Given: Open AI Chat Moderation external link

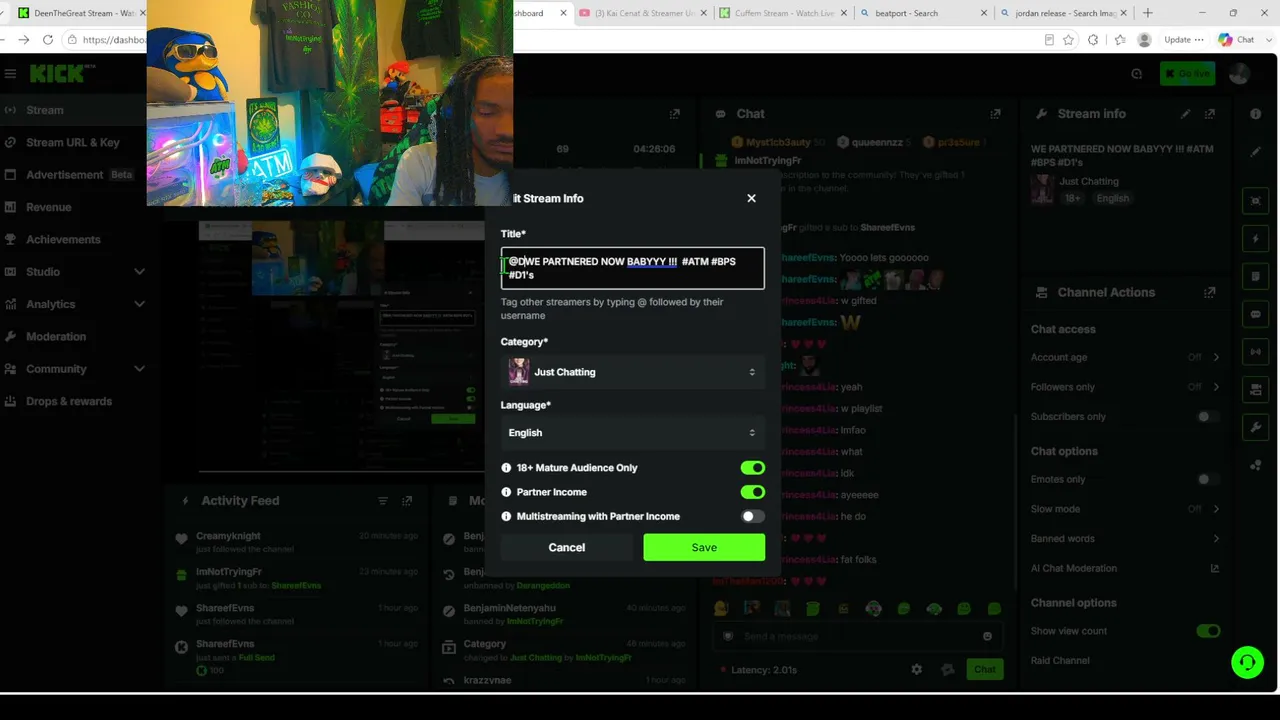Looking at the screenshot, I should pos(1215,568).
